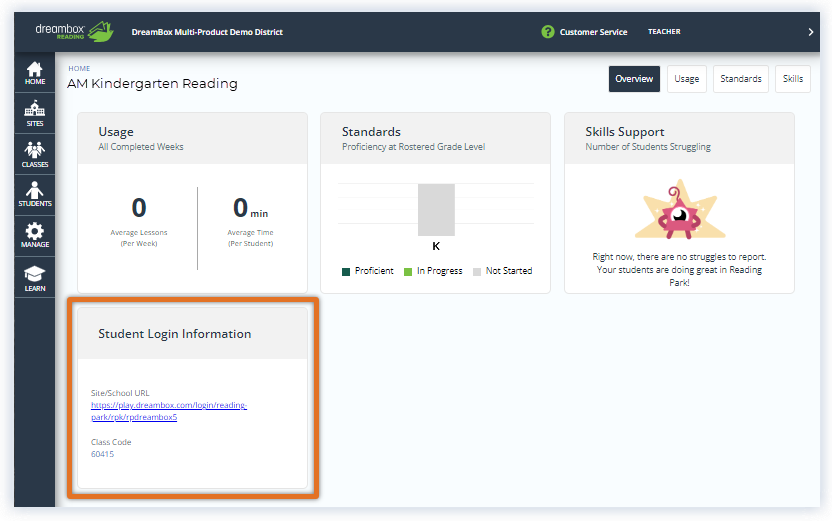Click the AM Kindergarten Reading title
This screenshot has width=832, height=521.
pos(152,84)
